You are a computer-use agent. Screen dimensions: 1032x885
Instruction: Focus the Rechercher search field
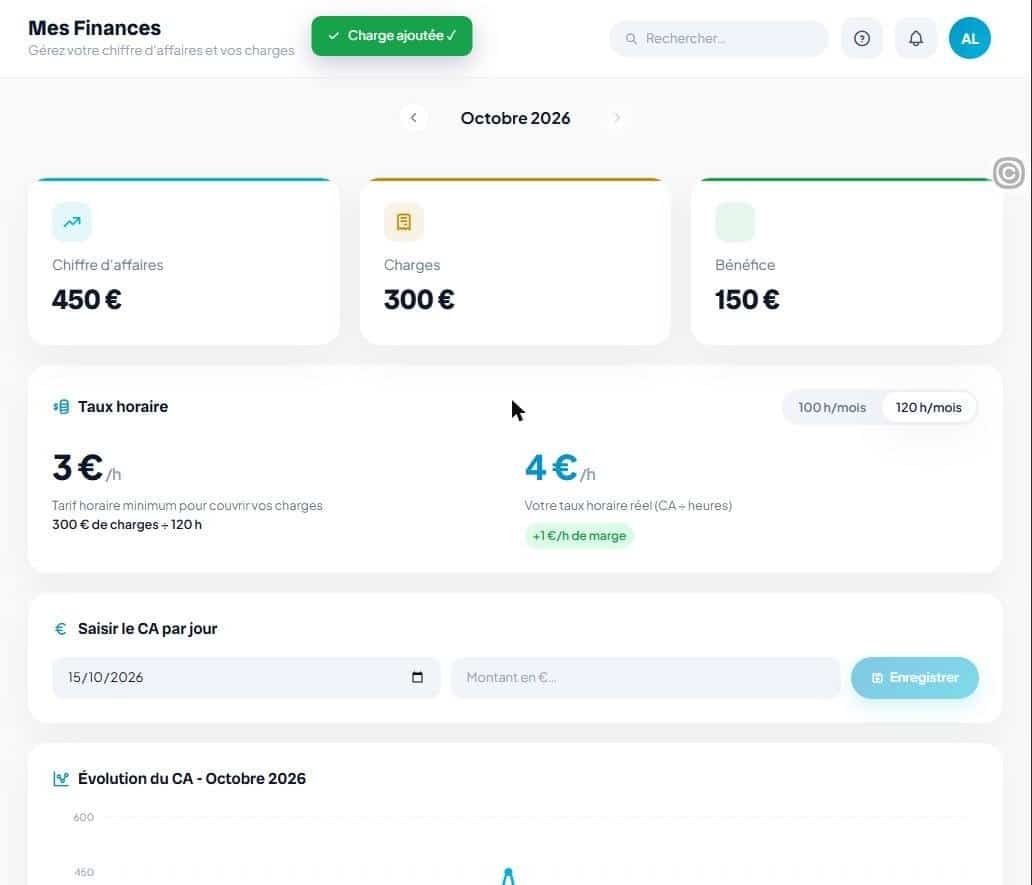(719, 38)
